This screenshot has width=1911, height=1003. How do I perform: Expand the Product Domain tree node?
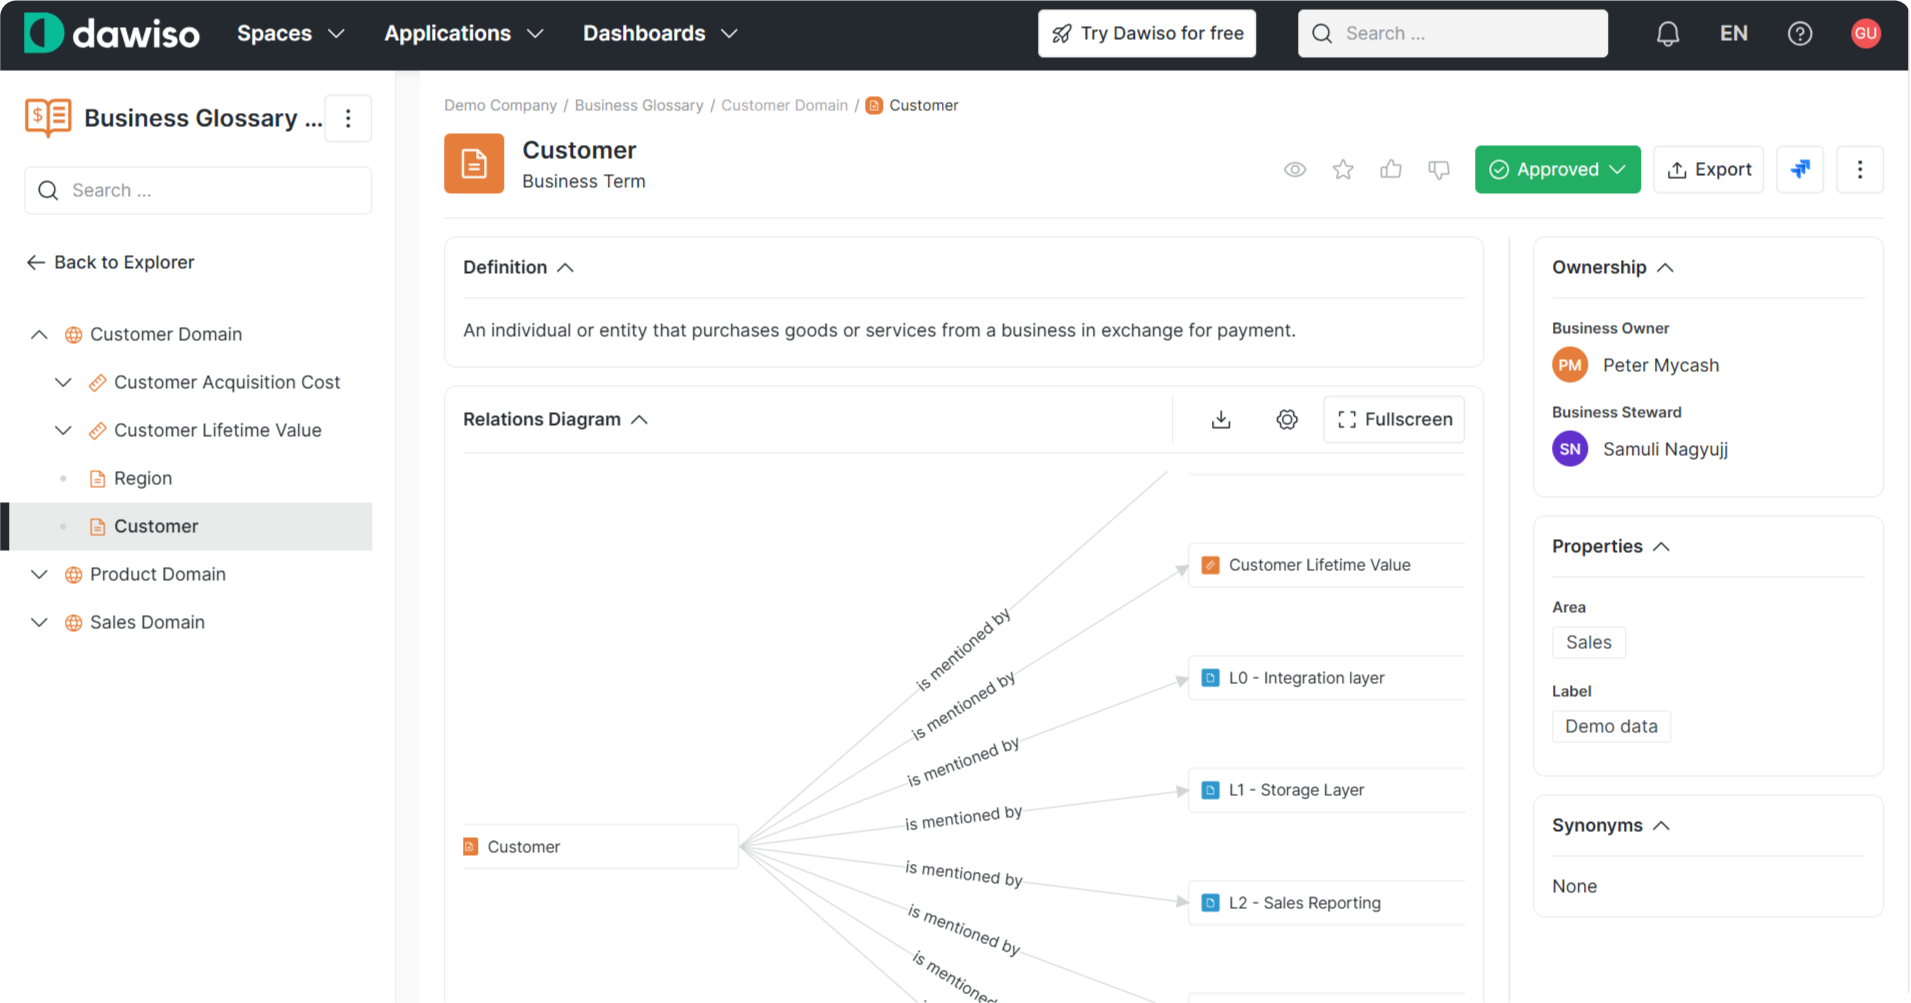[x=39, y=575]
